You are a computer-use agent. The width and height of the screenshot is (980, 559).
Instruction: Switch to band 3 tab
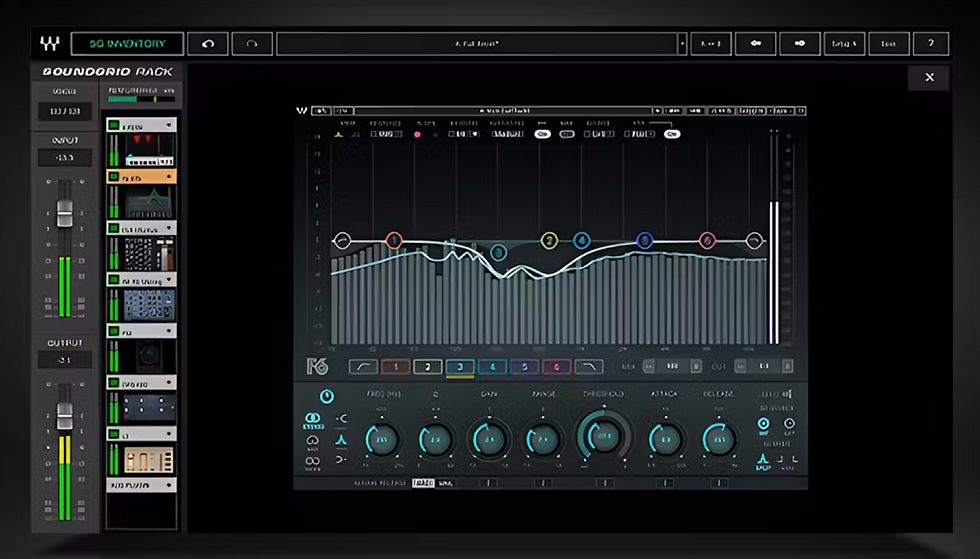point(460,367)
